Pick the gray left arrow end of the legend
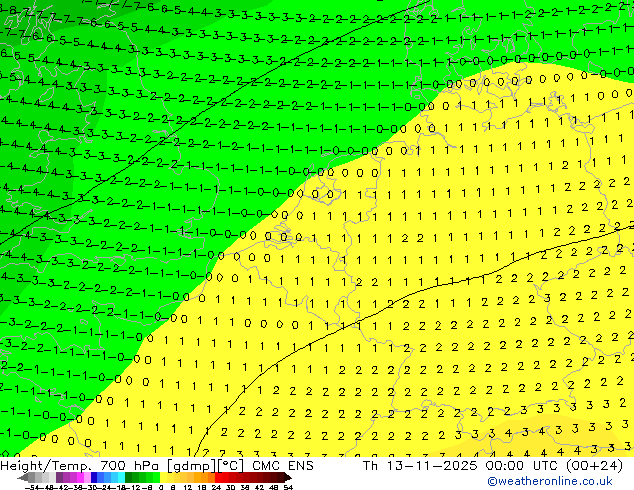Image resolution: width=634 pixels, height=490 pixels. [23, 478]
